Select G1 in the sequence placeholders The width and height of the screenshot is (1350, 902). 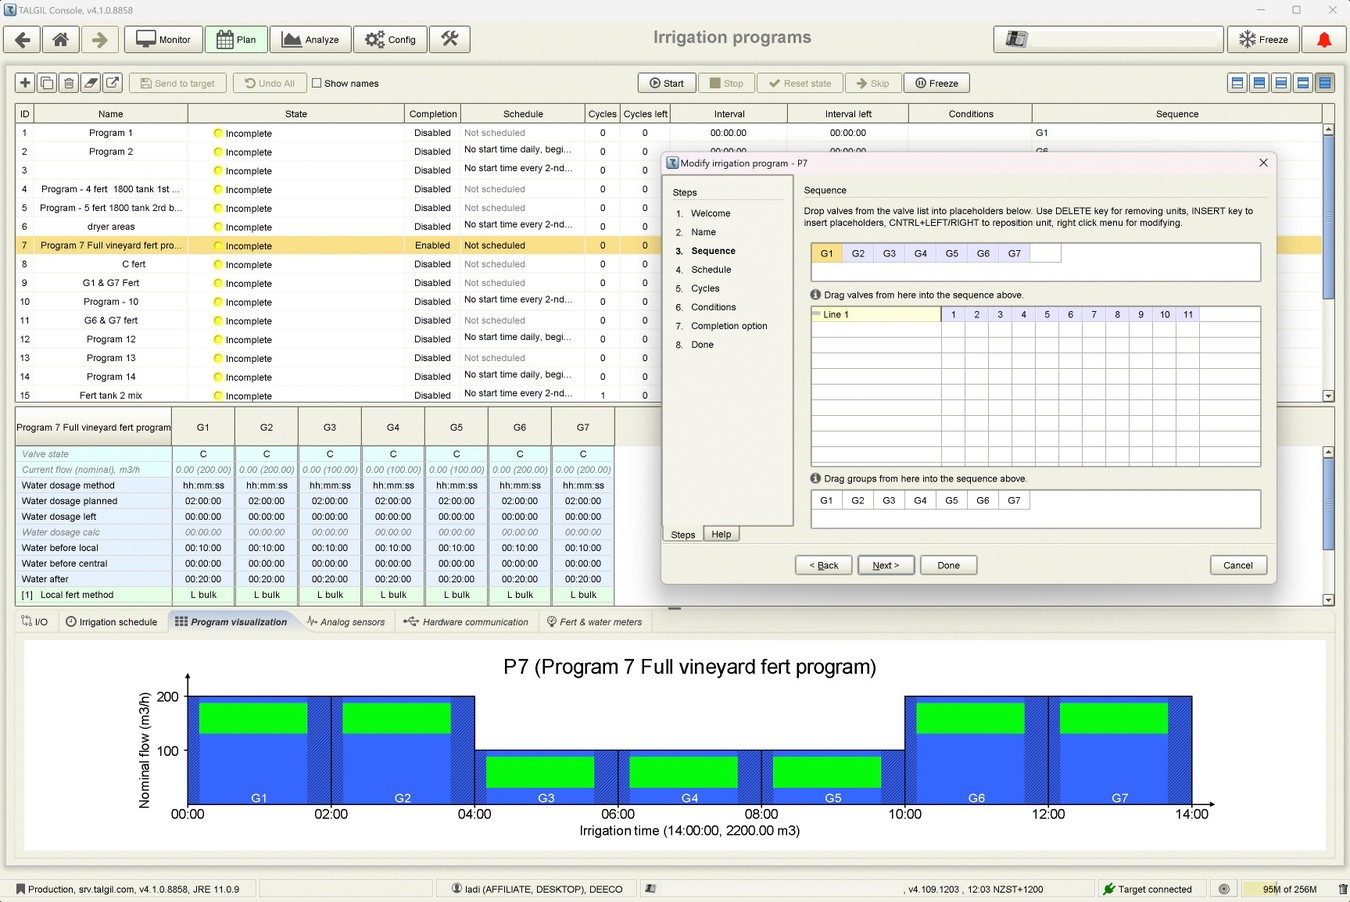tap(827, 254)
